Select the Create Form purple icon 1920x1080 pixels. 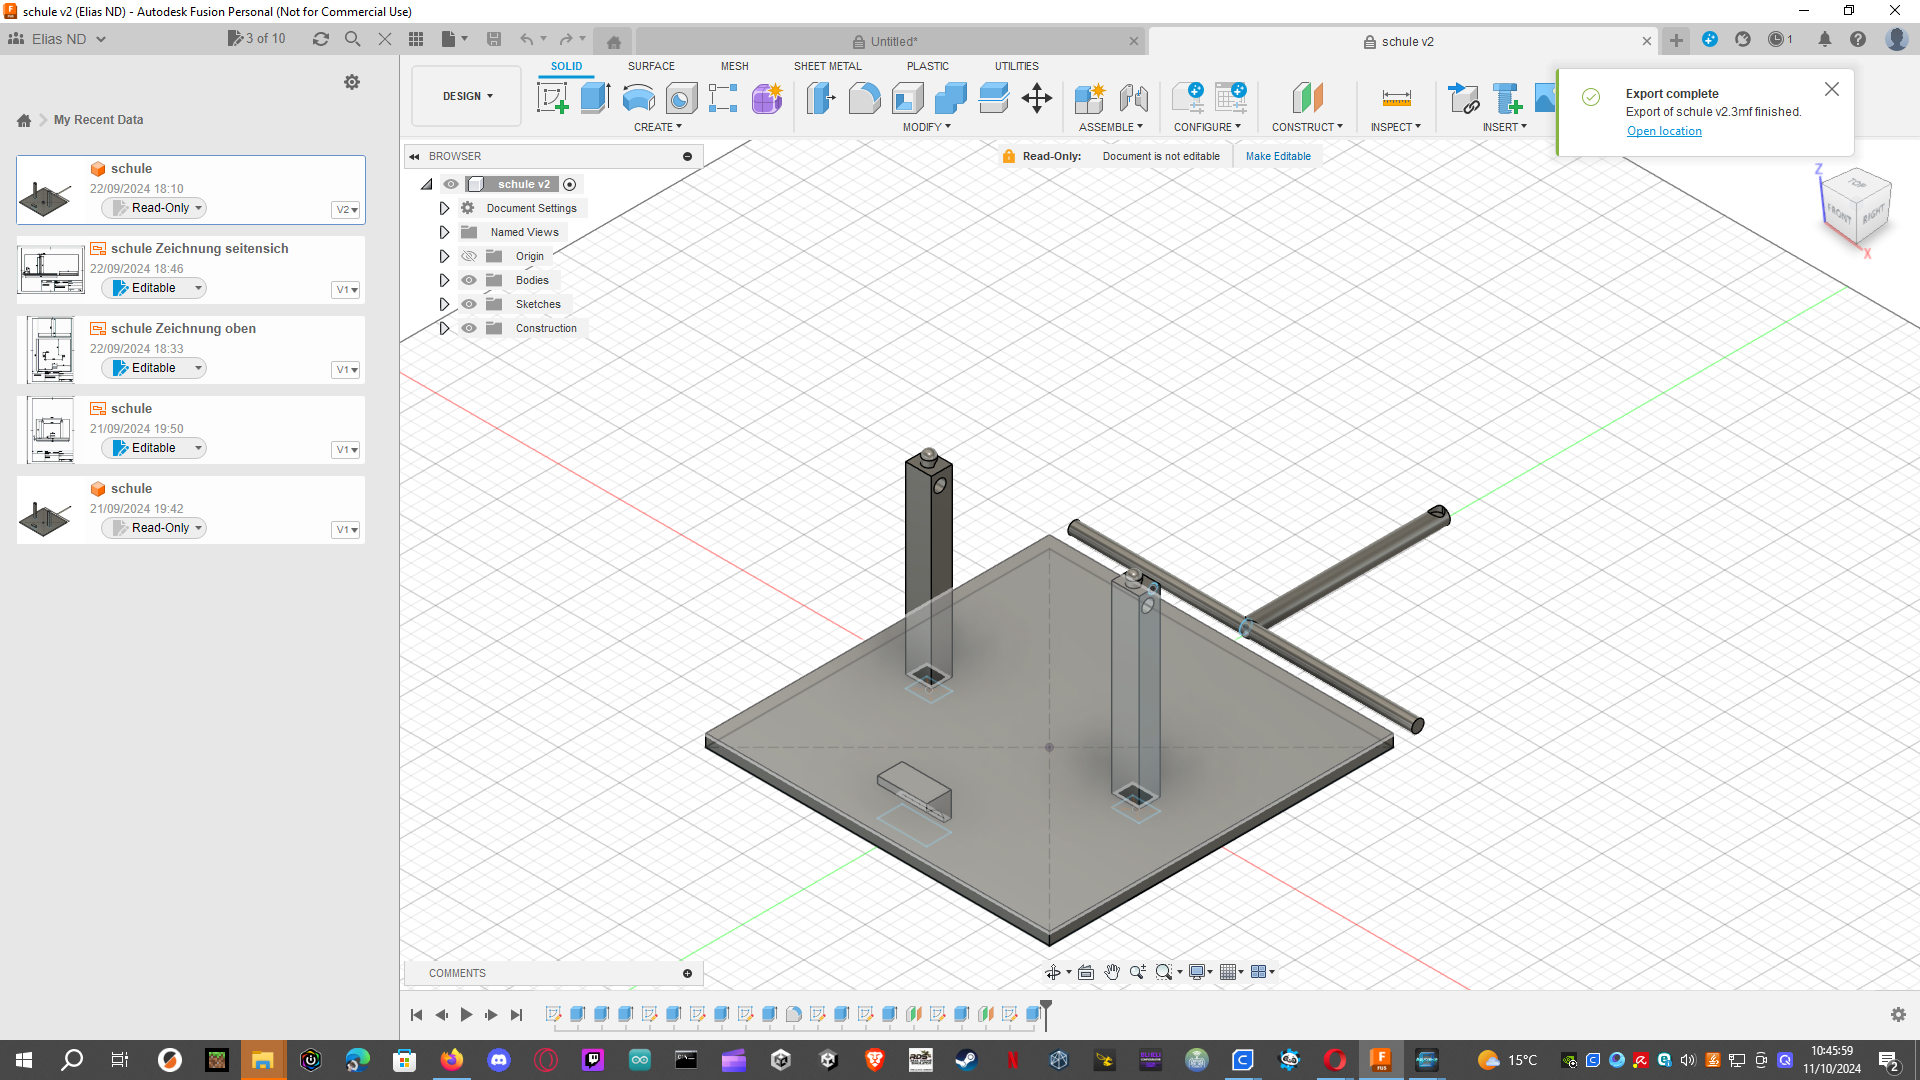click(767, 98)
